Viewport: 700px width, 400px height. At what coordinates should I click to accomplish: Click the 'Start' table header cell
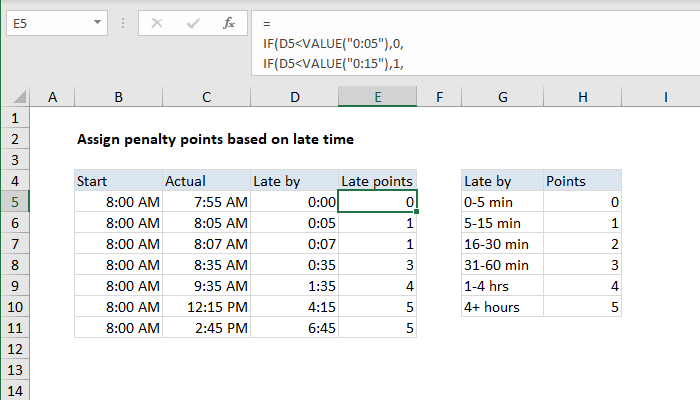click(x=118, y=181)
